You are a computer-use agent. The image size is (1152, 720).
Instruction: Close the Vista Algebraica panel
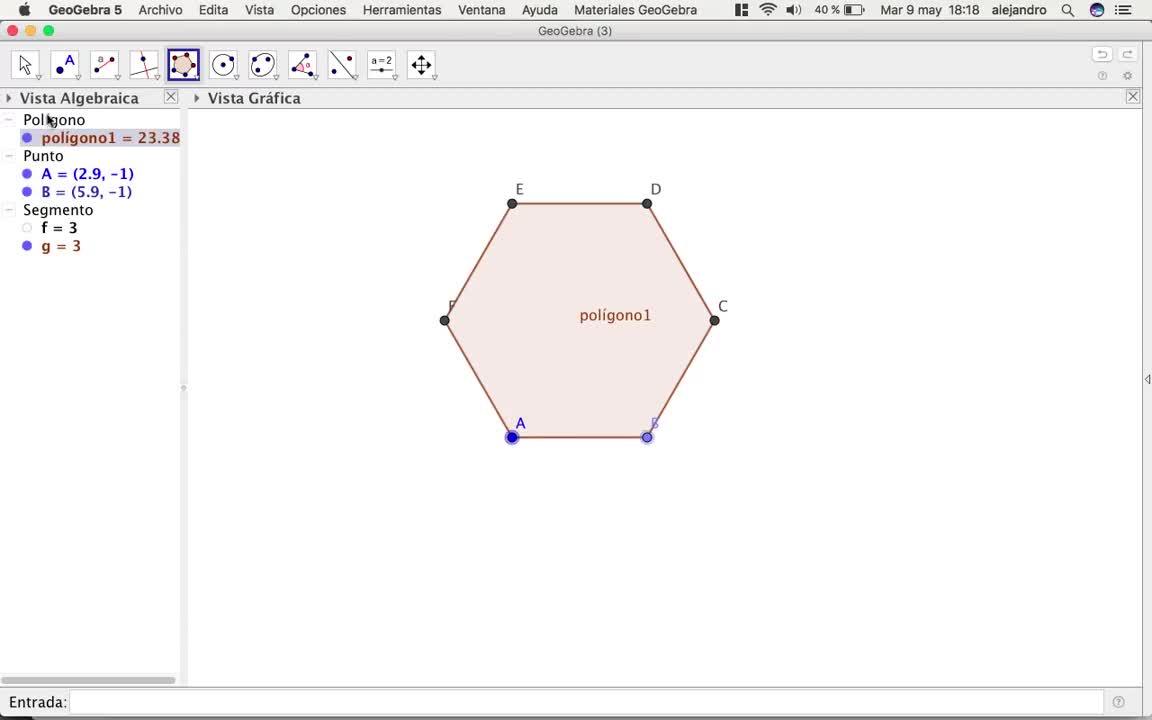[170, 96]
